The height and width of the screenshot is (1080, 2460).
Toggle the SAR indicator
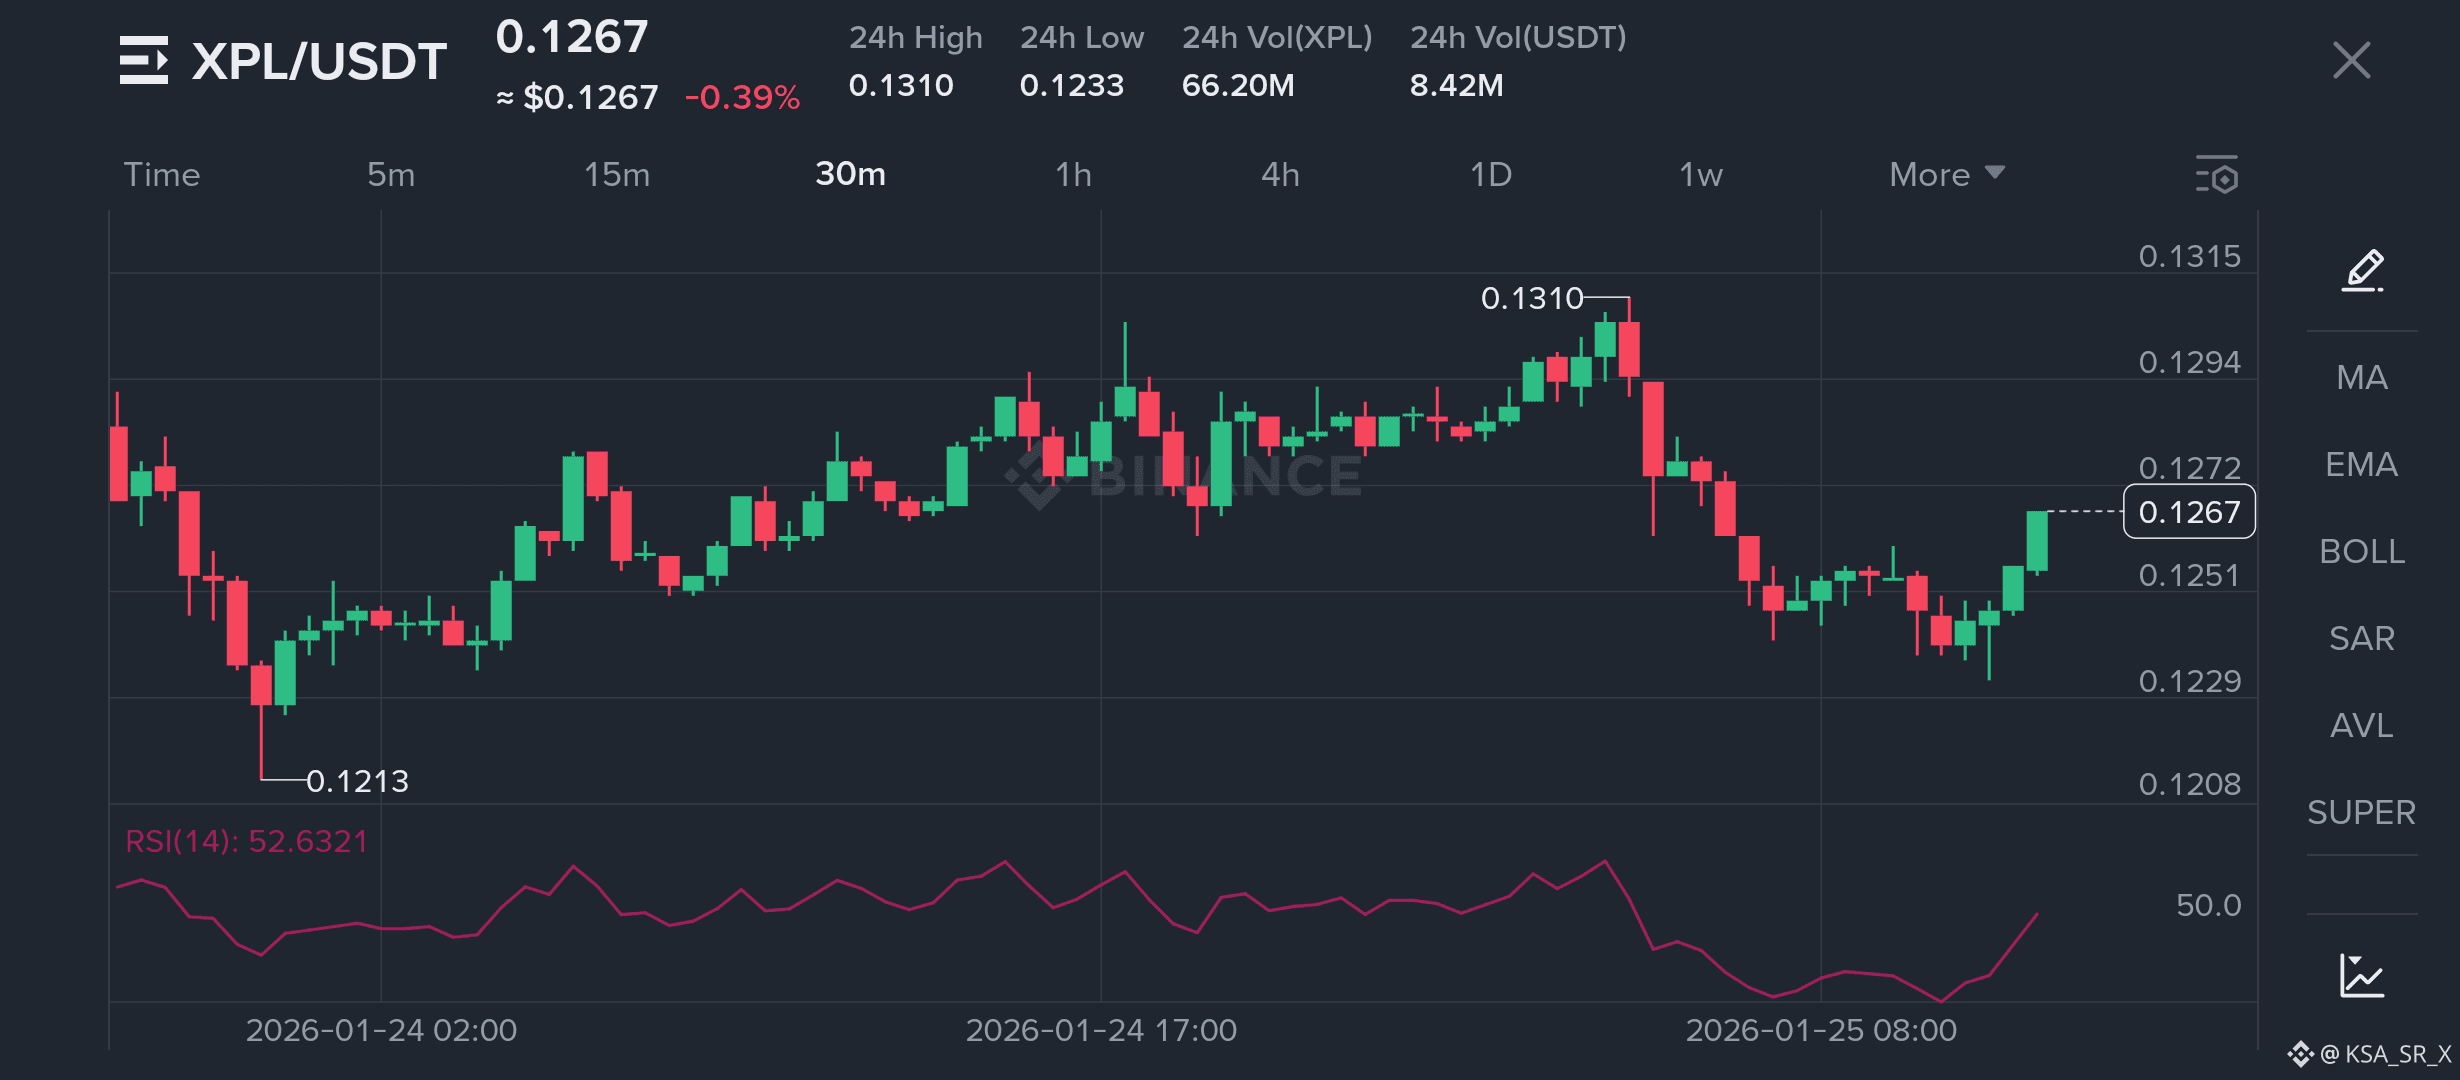click(2362, 639)
